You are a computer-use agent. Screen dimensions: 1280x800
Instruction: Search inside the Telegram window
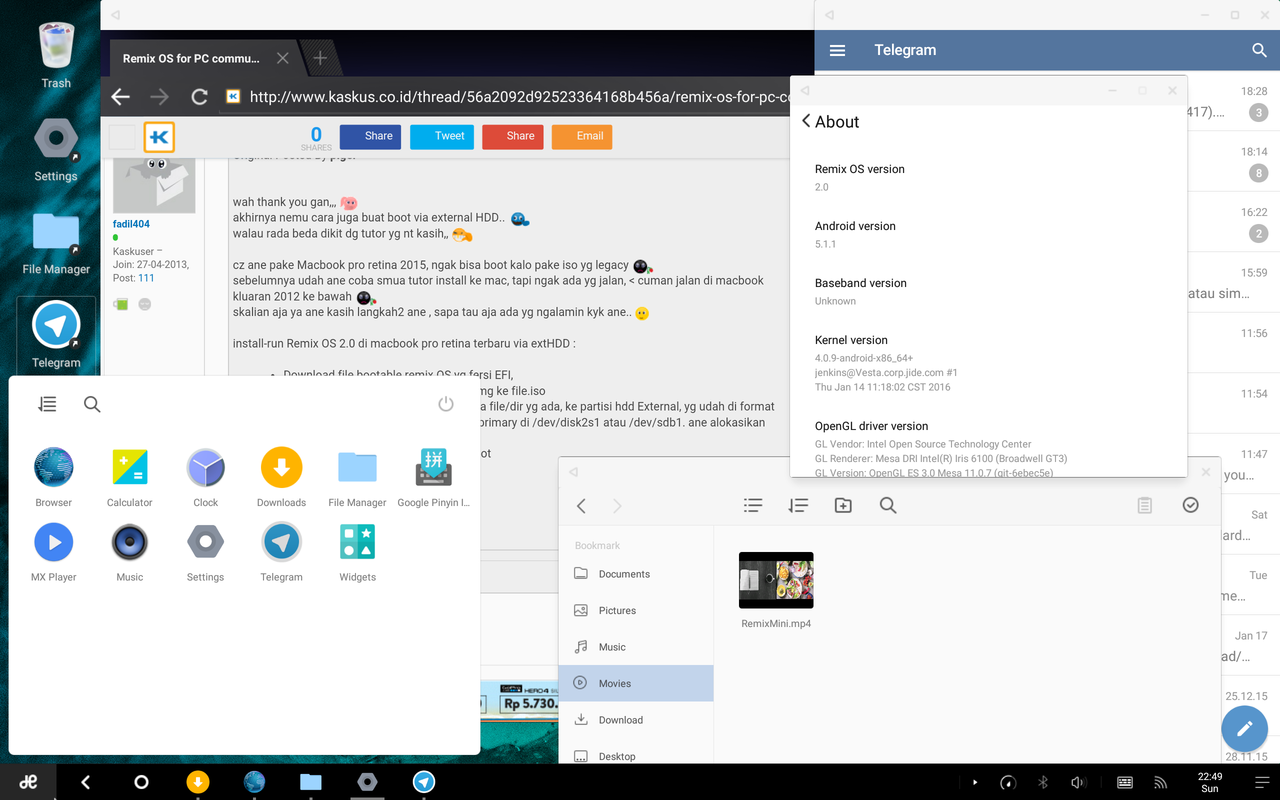click(1259, 50)
